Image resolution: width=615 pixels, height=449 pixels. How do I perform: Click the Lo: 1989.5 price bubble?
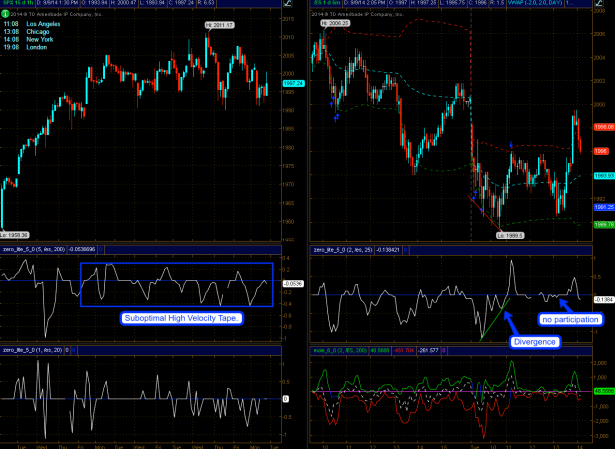tap(510, 236)
